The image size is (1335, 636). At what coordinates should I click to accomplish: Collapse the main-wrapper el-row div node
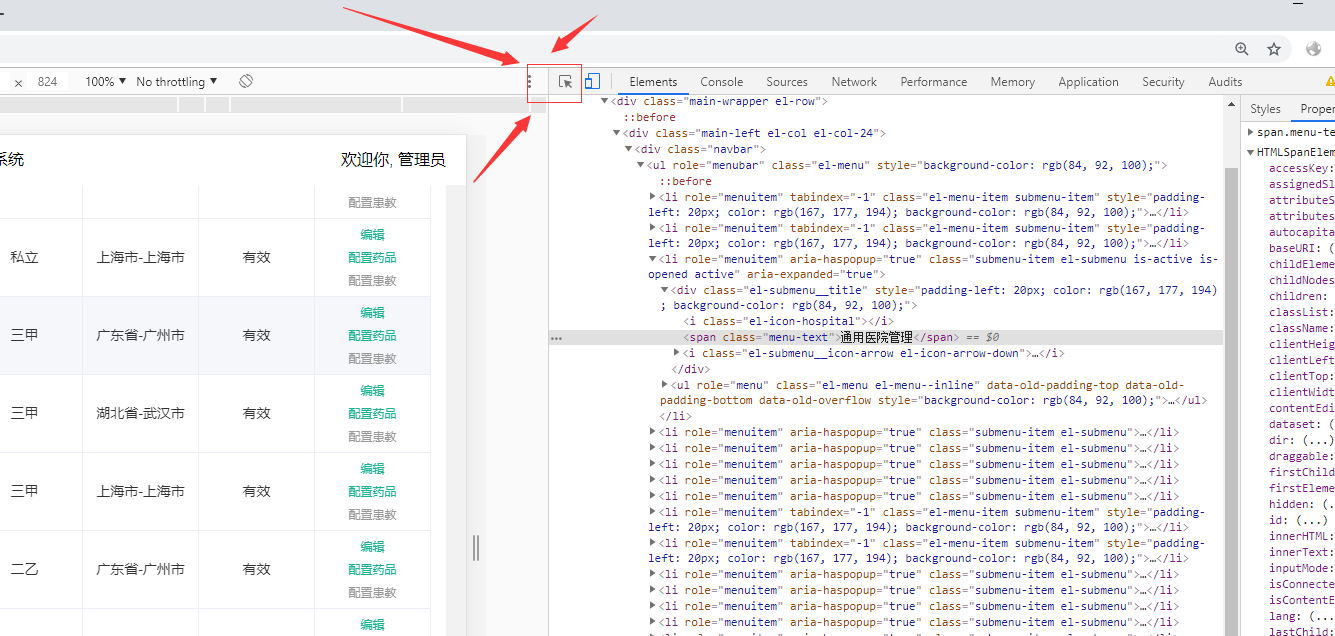[604, 100]
